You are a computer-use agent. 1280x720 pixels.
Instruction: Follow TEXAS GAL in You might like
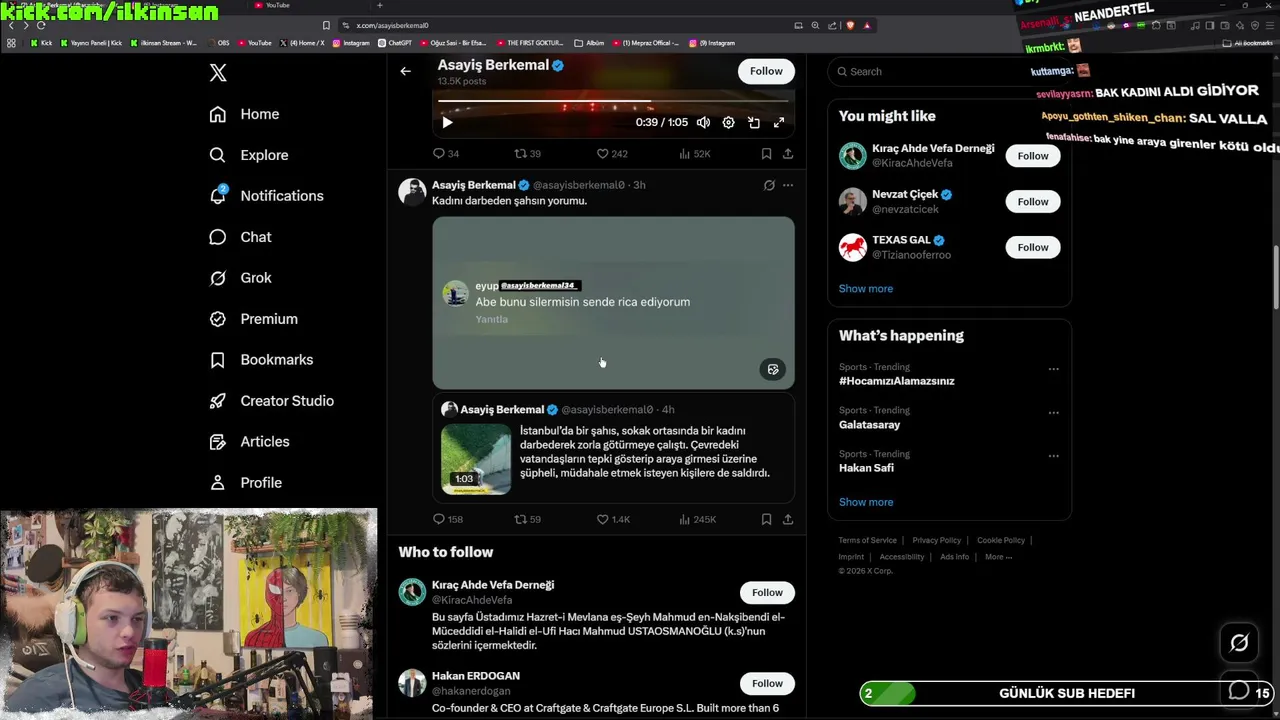point(1033,247)
